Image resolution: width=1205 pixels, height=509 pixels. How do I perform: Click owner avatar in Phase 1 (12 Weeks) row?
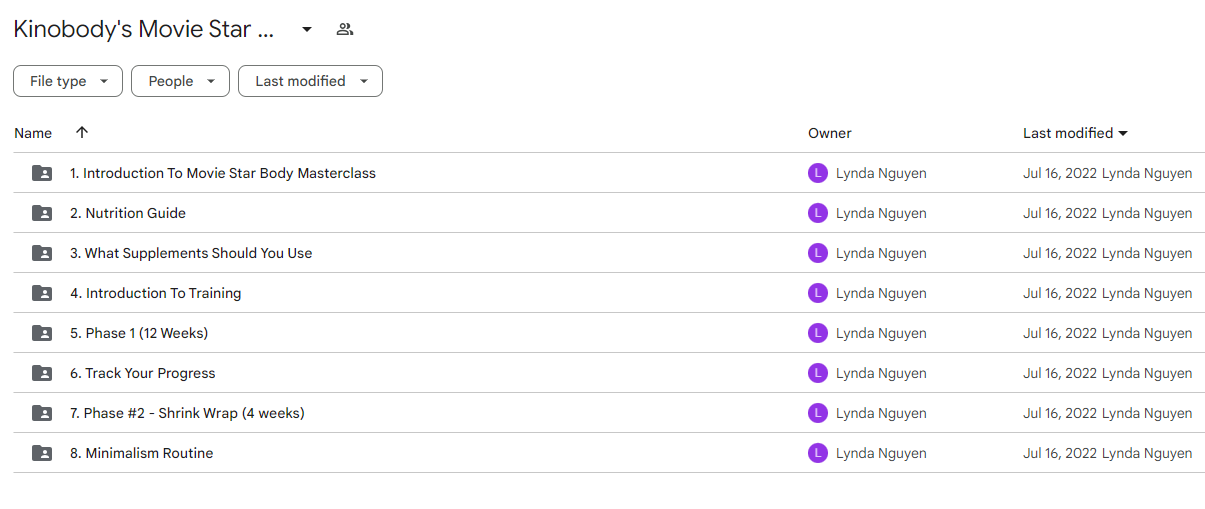(x=818, y=333)
